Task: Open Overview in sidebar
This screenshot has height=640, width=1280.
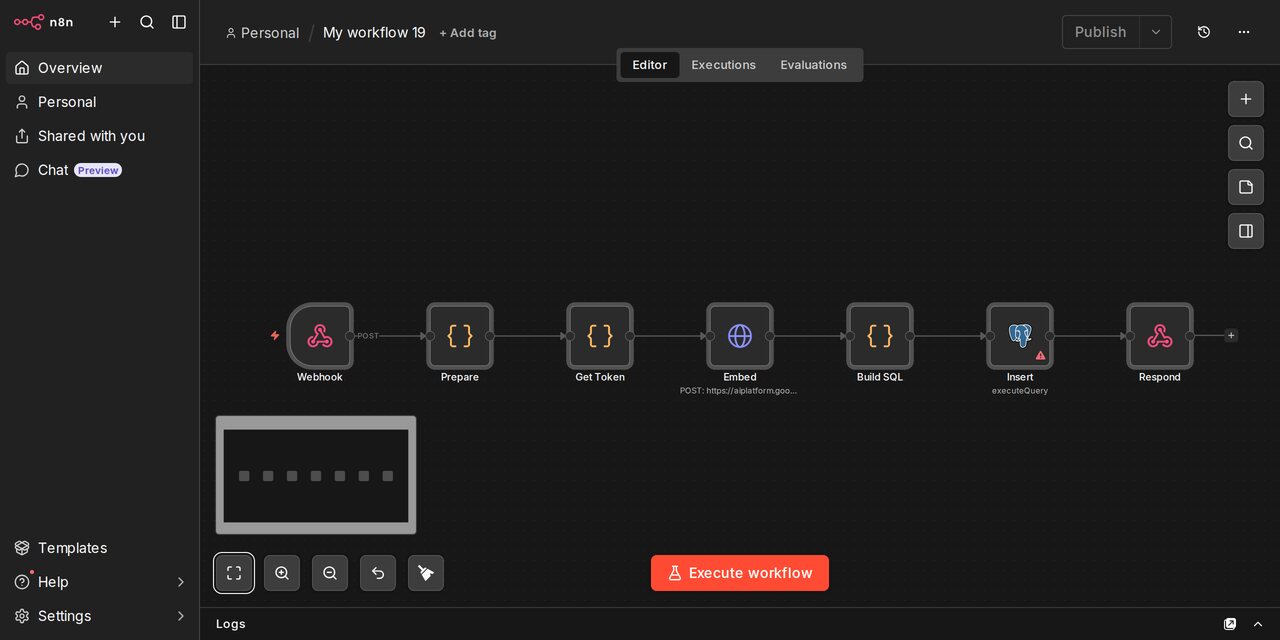Action: coord(100,68)
